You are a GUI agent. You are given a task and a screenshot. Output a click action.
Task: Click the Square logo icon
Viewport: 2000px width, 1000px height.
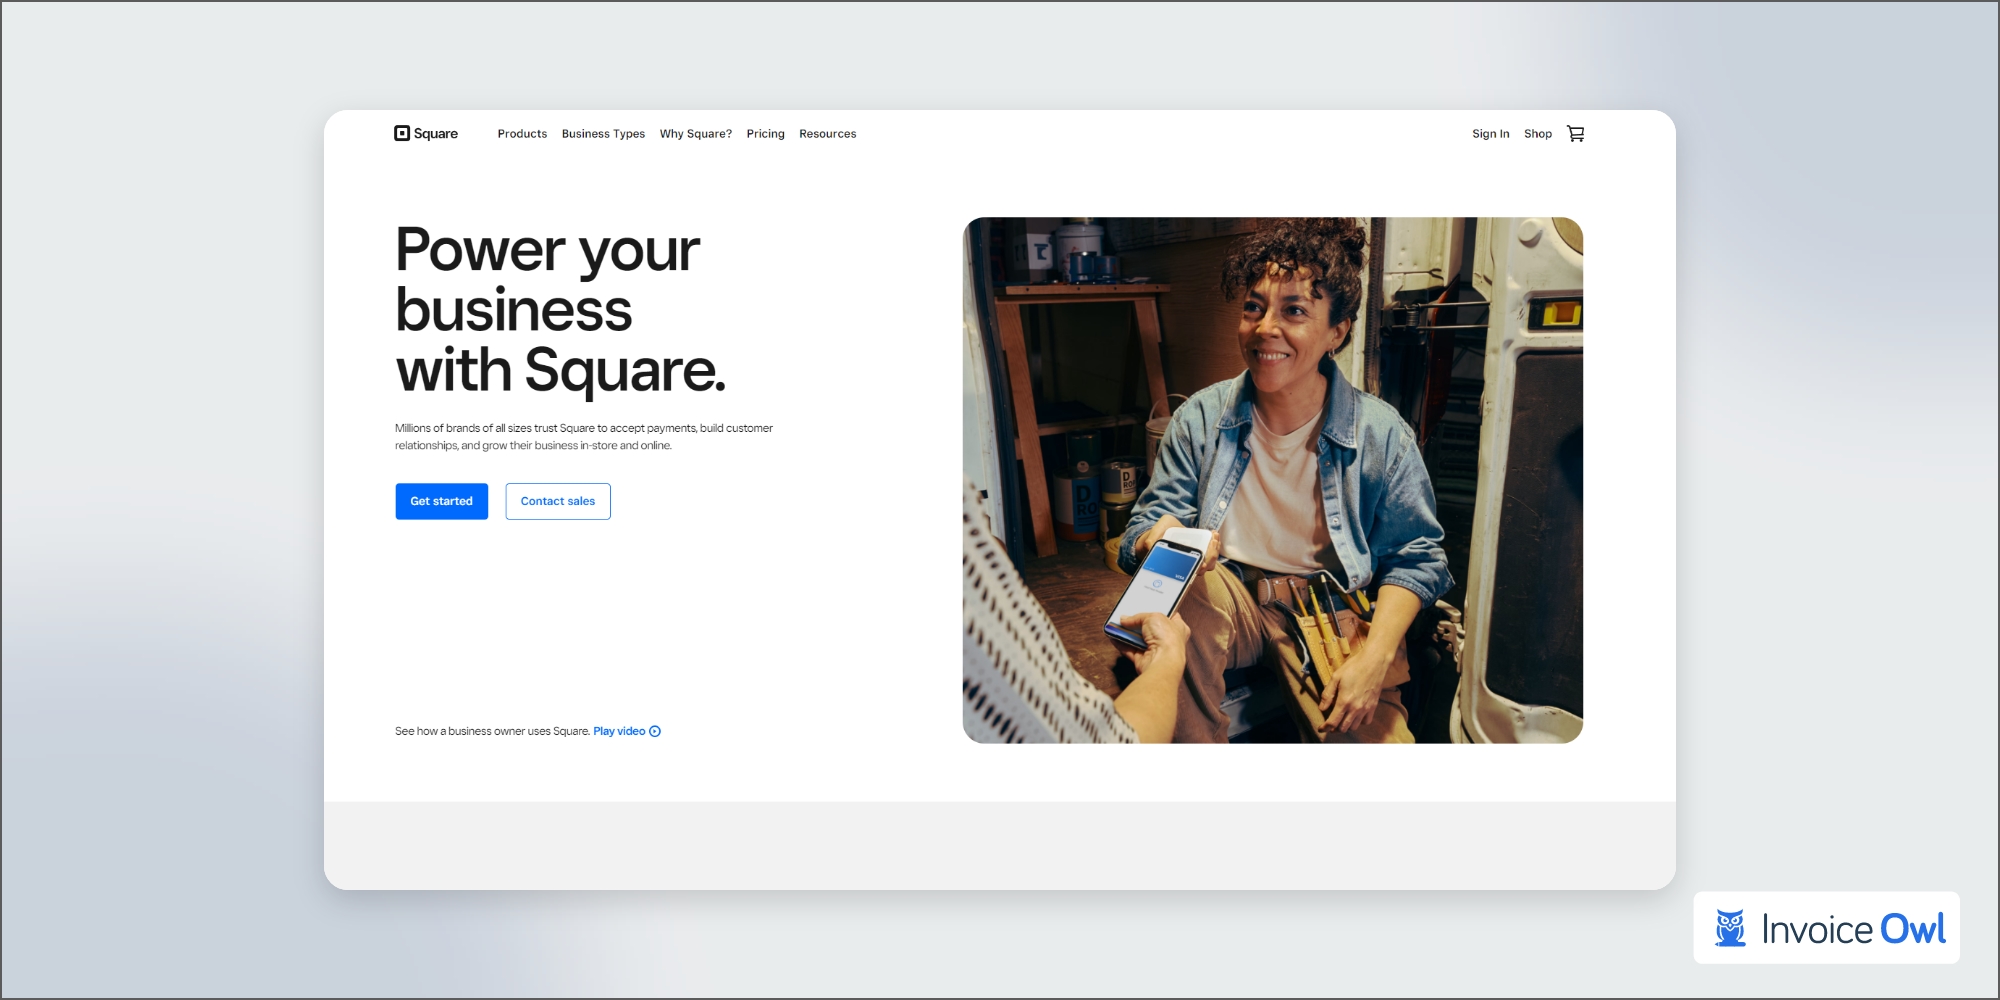(401, 133)
